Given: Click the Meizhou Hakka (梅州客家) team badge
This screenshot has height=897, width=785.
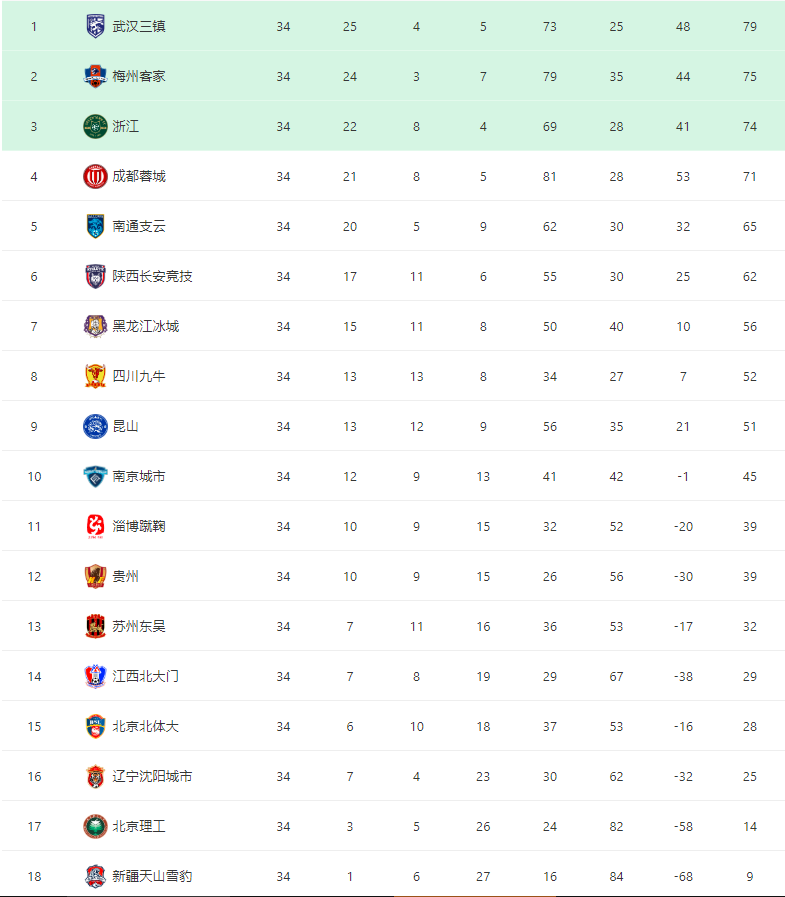Looking at the screenshot, I should pos(95,76).
